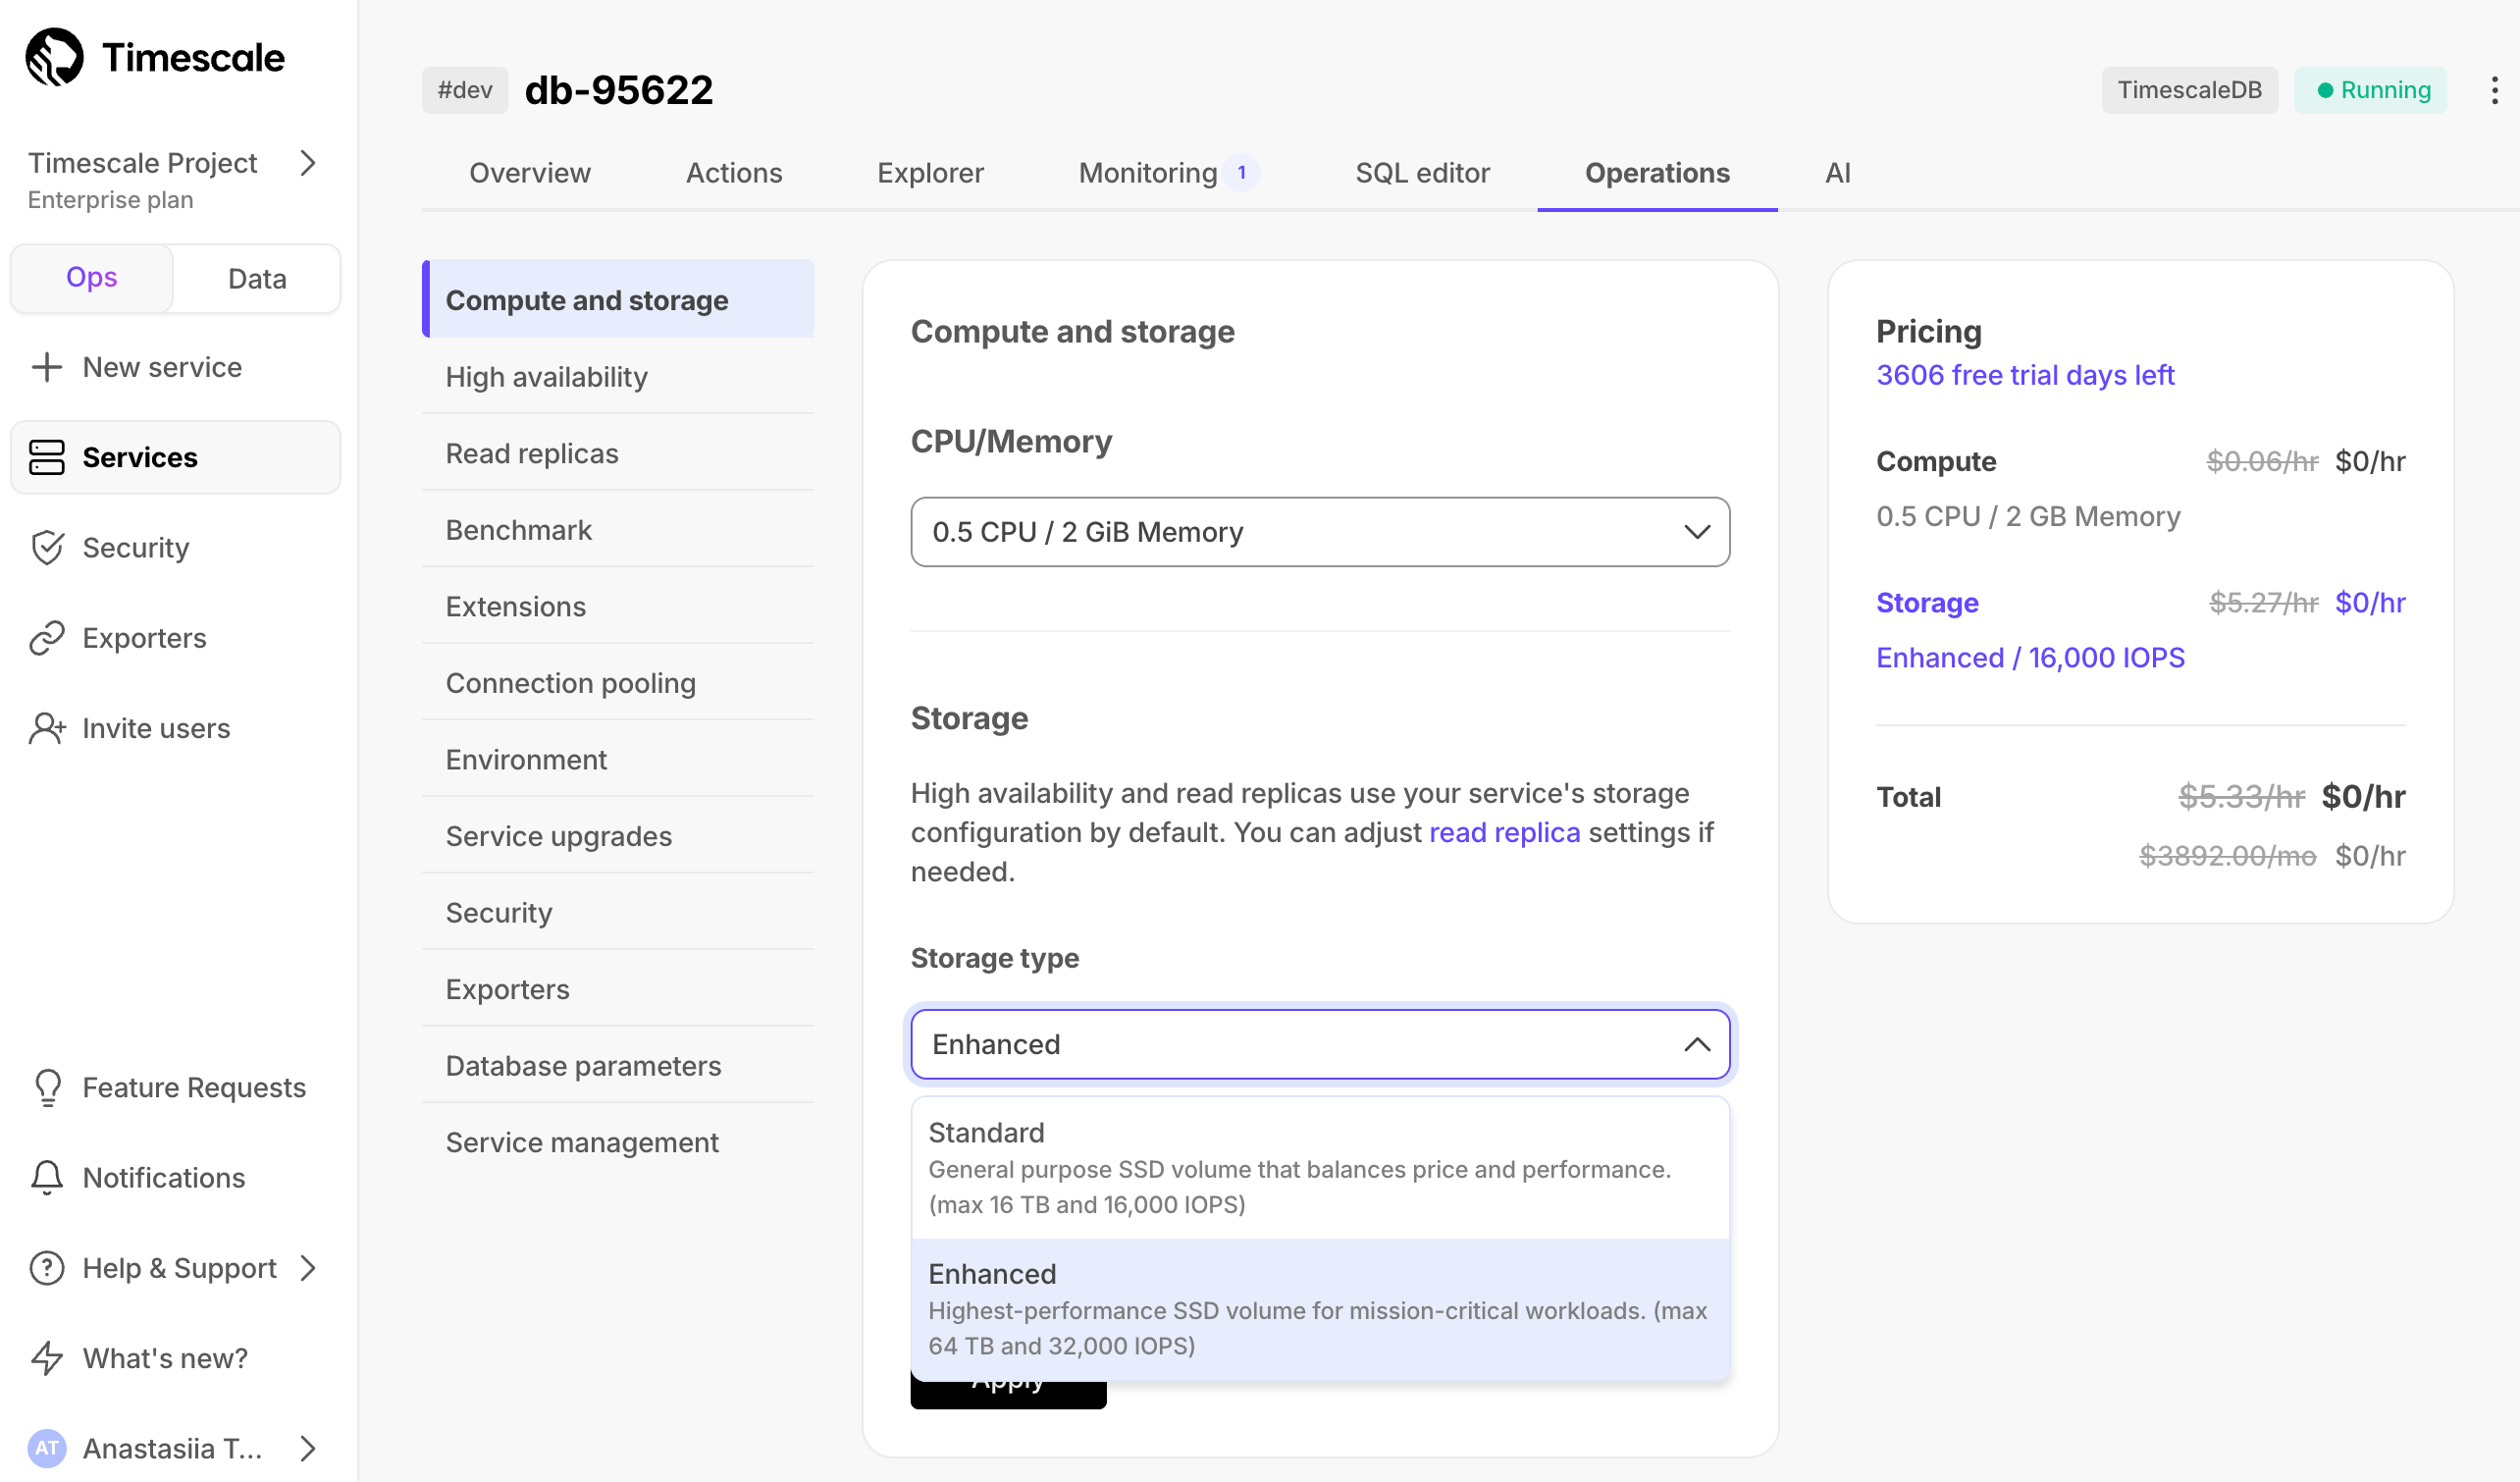The height and width of the screenshot is (1482, 2520).
Task: Click the Running status badge
Action: 2370,90
